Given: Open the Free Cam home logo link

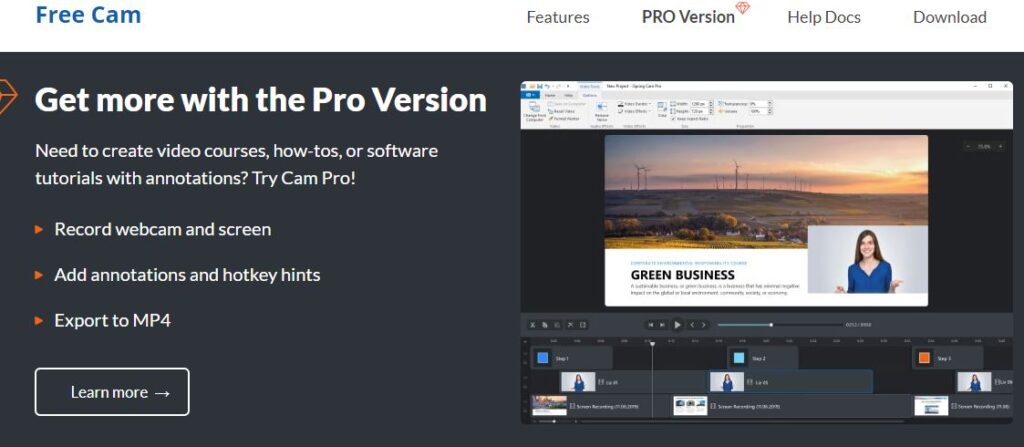Looking at the screenshot, I should coord(88,14).
